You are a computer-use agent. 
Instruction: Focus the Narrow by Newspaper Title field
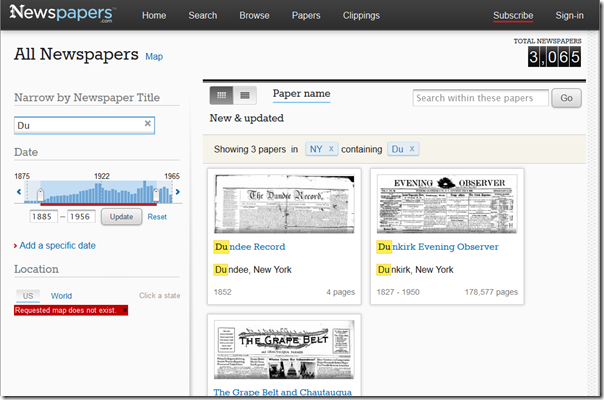click(x=84, y=125)
